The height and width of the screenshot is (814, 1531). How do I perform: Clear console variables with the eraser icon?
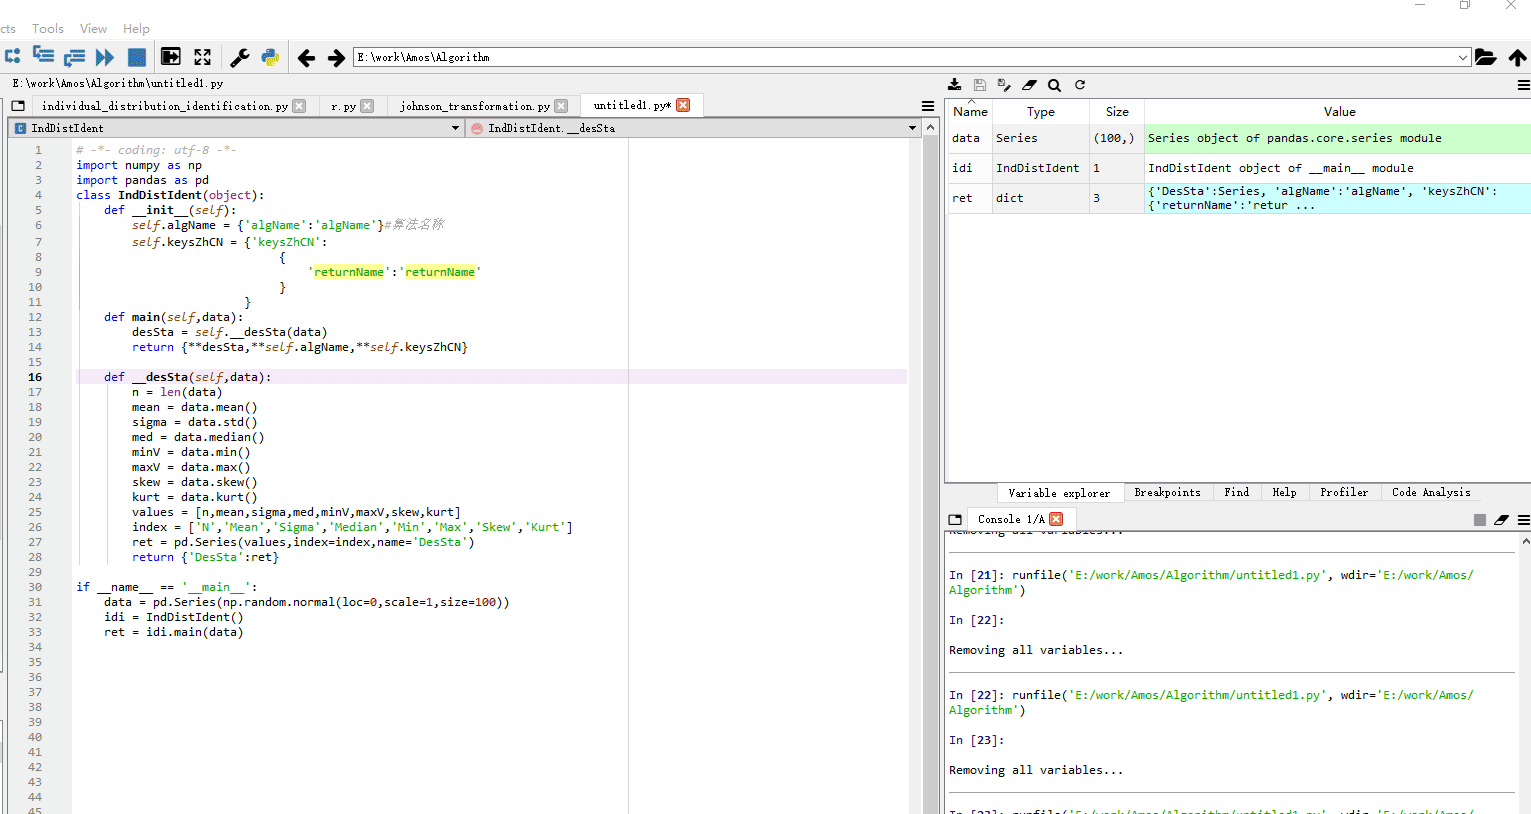(x=1501, y=520)
